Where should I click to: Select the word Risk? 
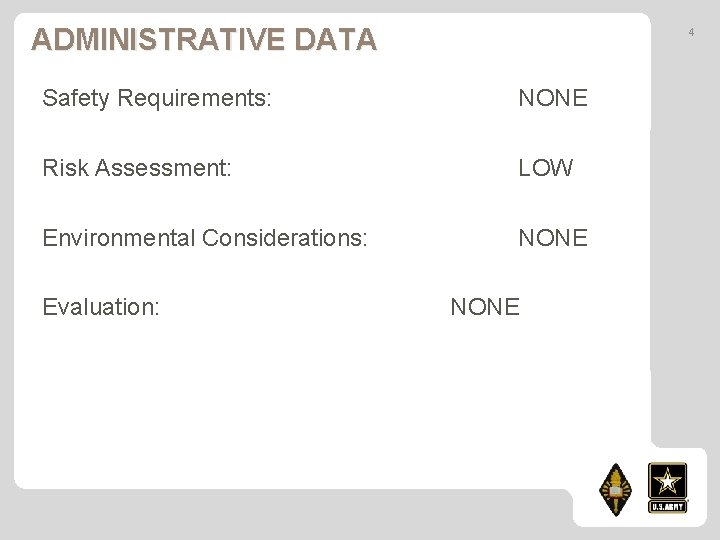click(x=65, y=168)
